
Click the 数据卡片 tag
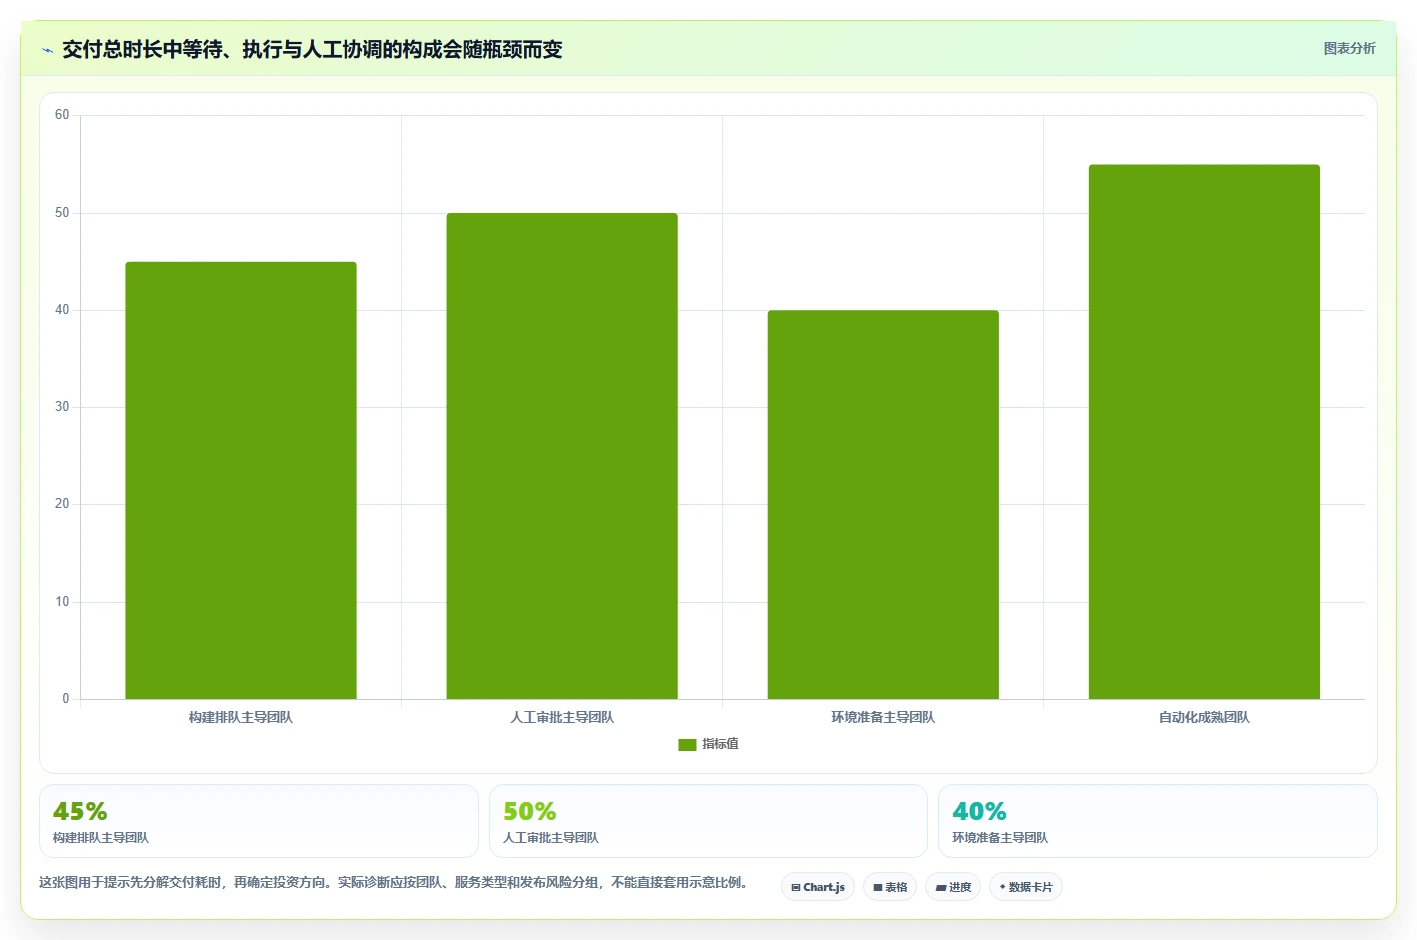click(x=1026, y=887)
